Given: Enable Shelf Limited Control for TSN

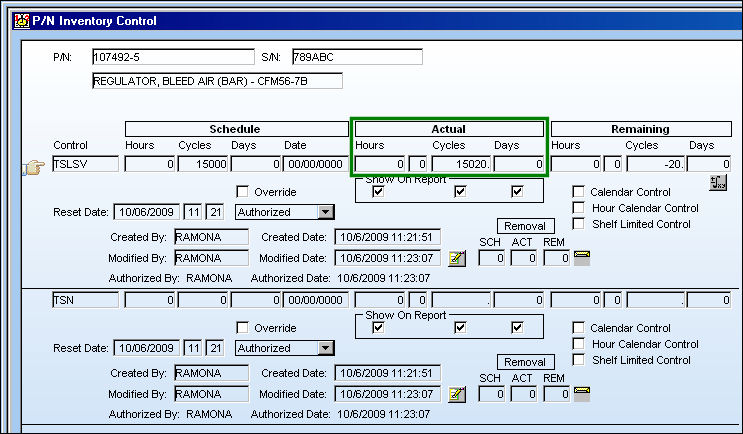Looking at the screenshot, I should coord(578,360).
